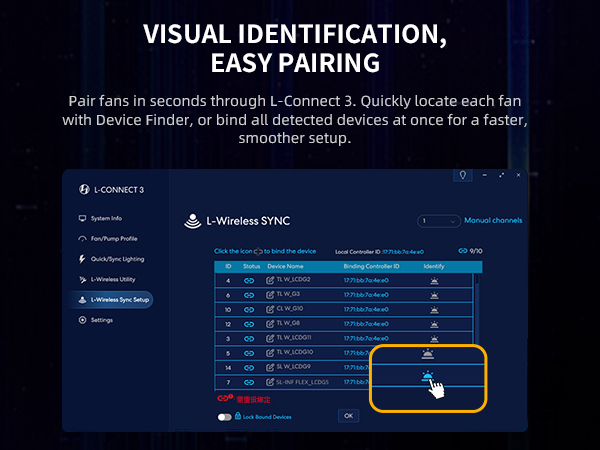
Task: Rename device TL W_LCDG10 via its edit icon
Action: 270,353
